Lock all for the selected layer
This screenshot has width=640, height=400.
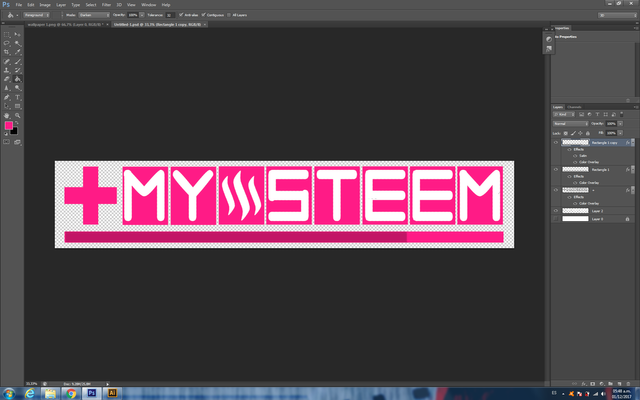coord(588,133)
